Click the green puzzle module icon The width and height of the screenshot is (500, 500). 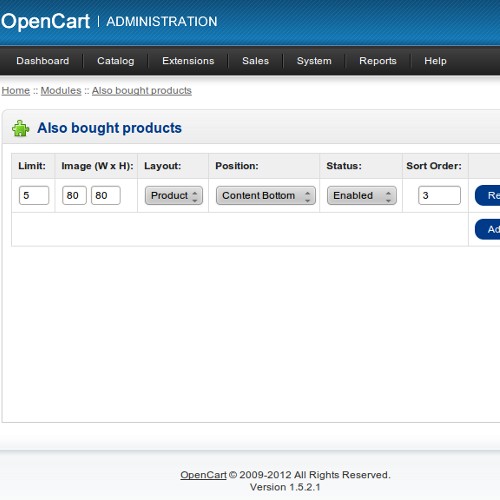tap(21, 128)
